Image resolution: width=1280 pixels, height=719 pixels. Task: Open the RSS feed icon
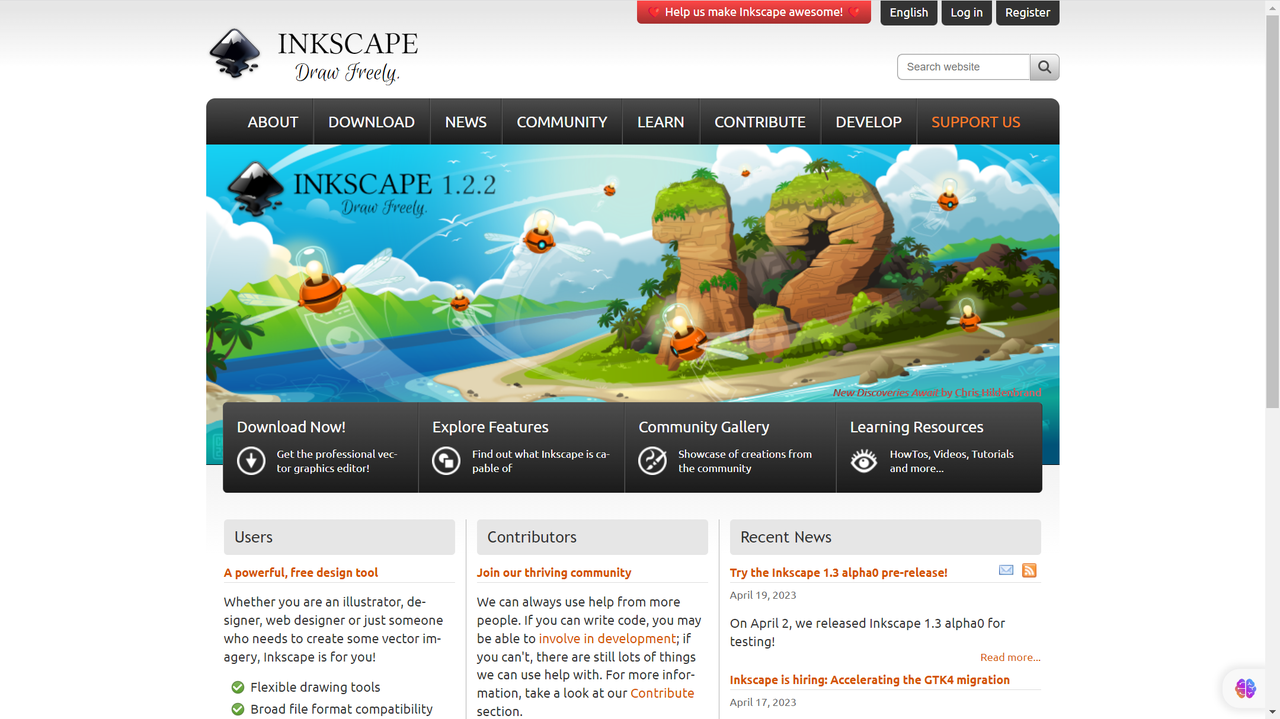(x=1029, y=570)
